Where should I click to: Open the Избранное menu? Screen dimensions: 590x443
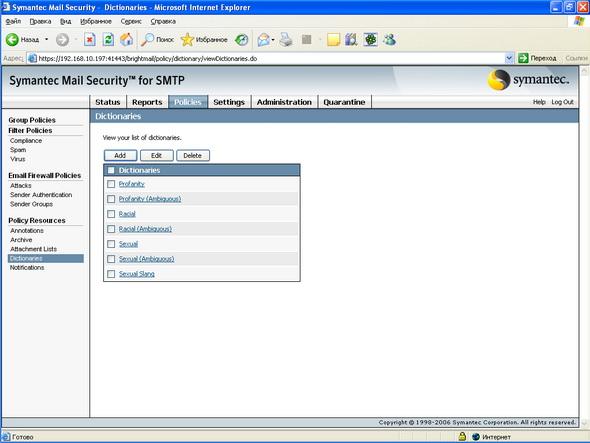coord(96,21)
